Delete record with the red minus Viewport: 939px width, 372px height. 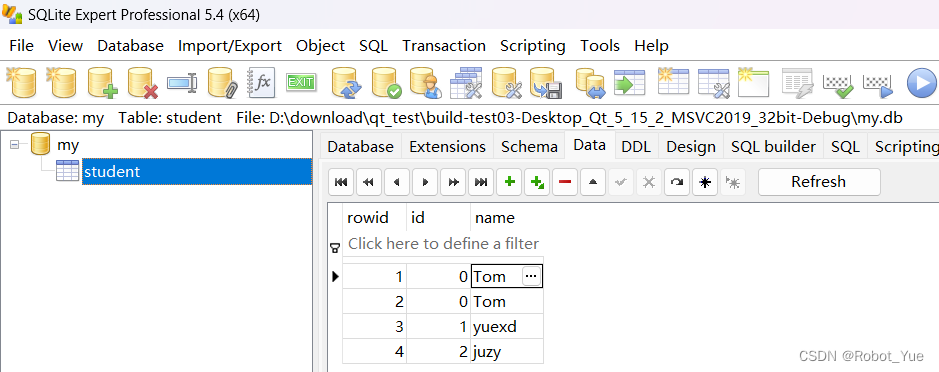coord(565,182)
